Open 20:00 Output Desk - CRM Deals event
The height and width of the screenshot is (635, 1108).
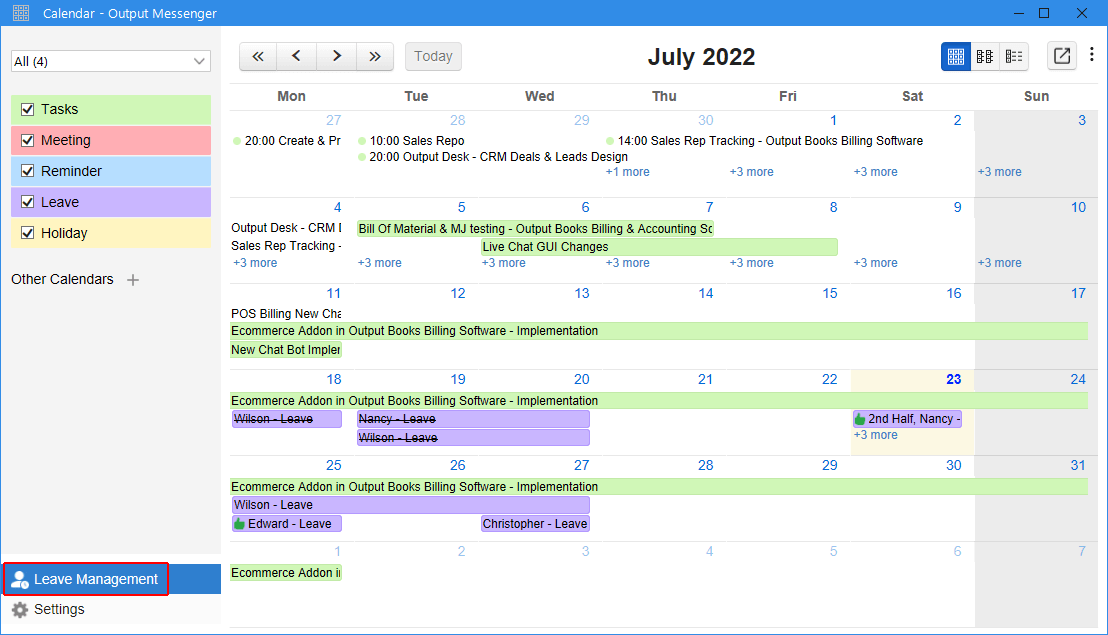(493, 157)
